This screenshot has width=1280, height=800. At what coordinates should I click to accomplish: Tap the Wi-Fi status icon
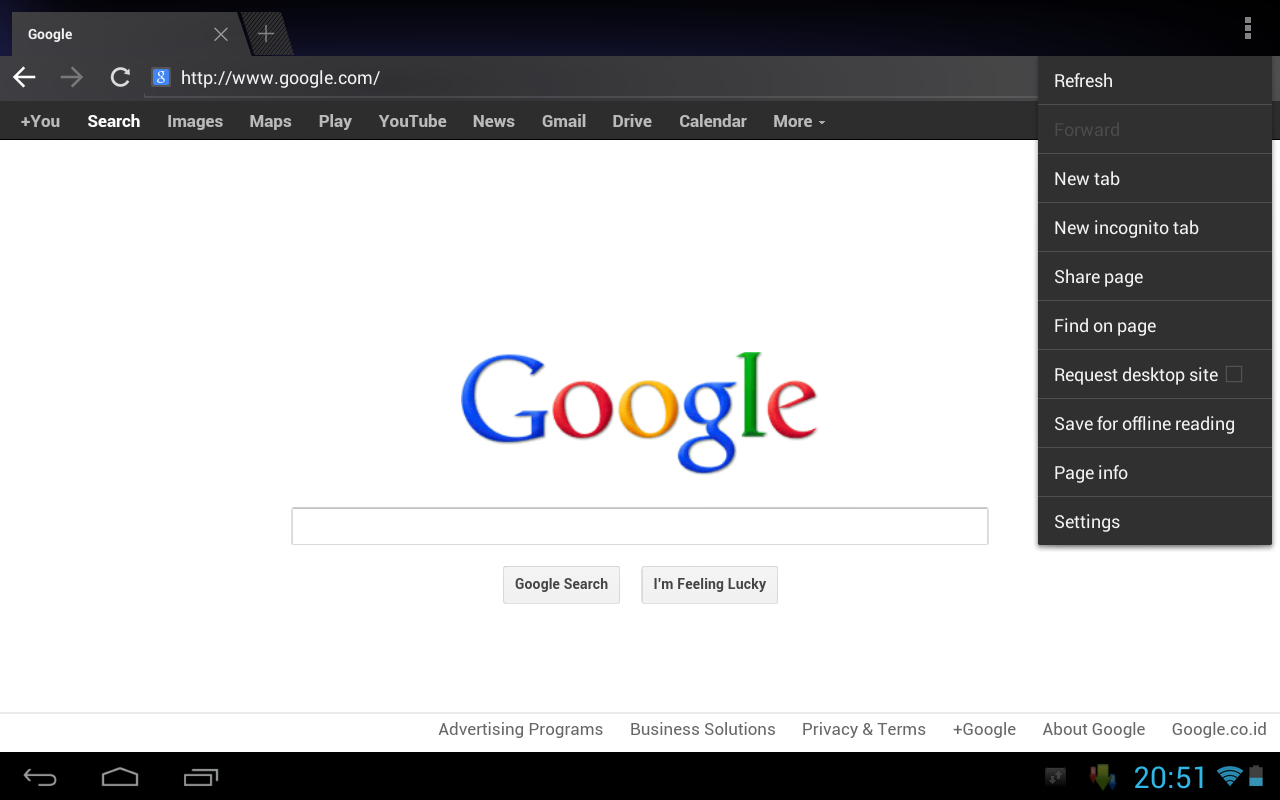[x=1229, y=776]
